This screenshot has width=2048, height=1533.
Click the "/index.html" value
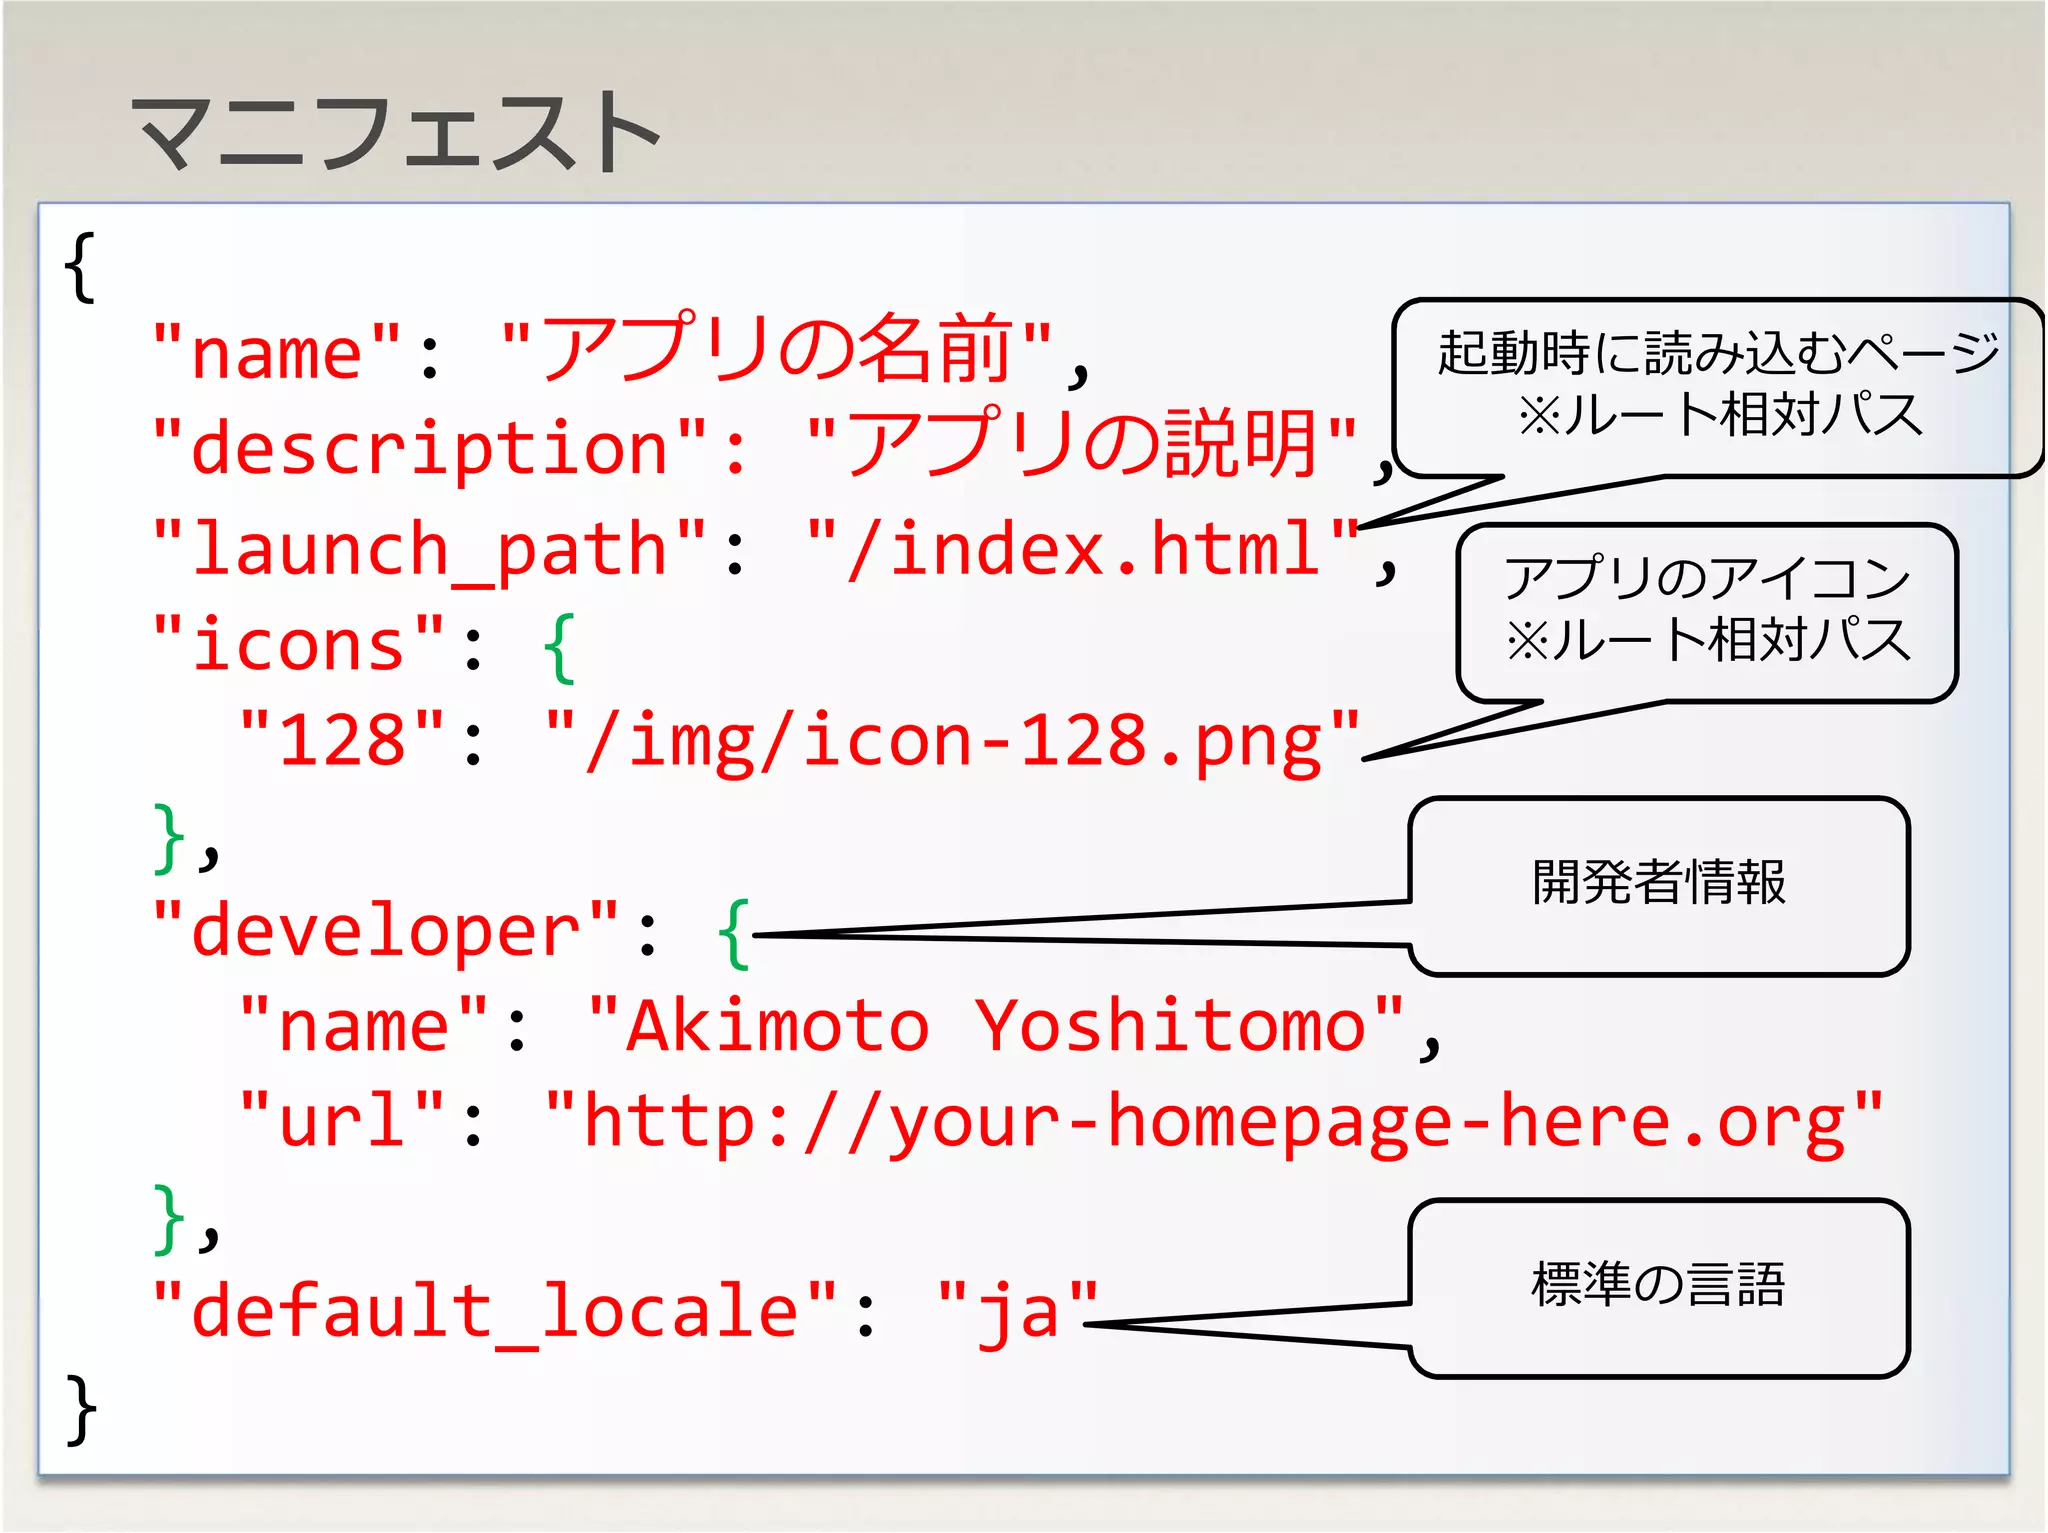1082,547
